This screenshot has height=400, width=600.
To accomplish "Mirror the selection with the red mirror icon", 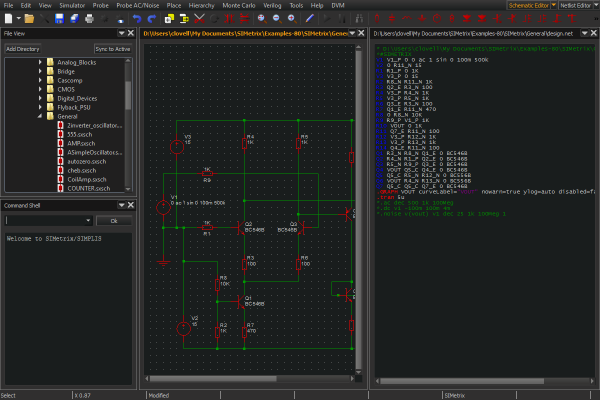I will 229,18.
